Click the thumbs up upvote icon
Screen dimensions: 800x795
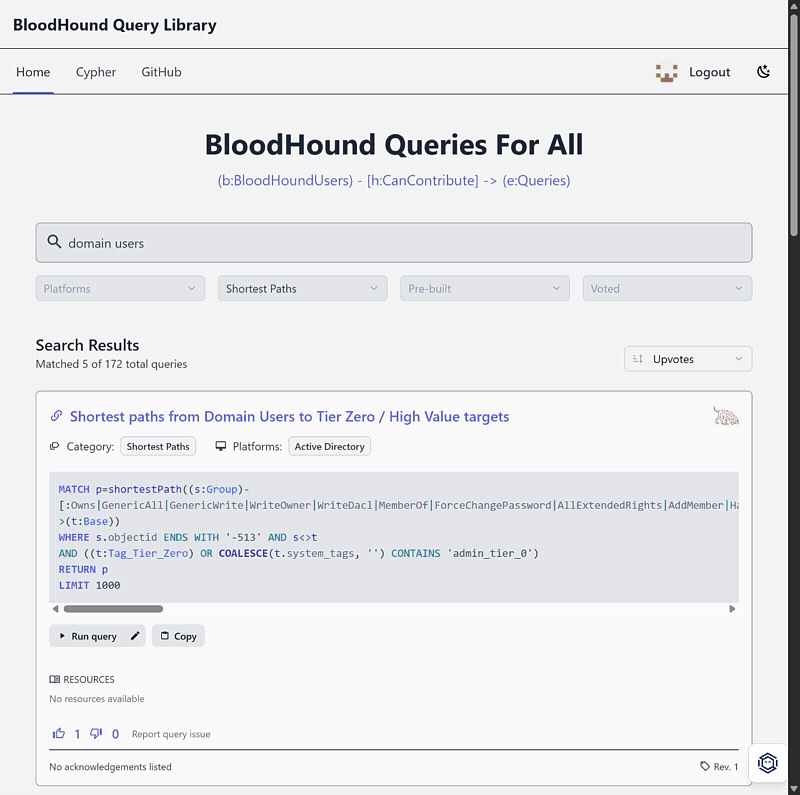click(59, 734)
